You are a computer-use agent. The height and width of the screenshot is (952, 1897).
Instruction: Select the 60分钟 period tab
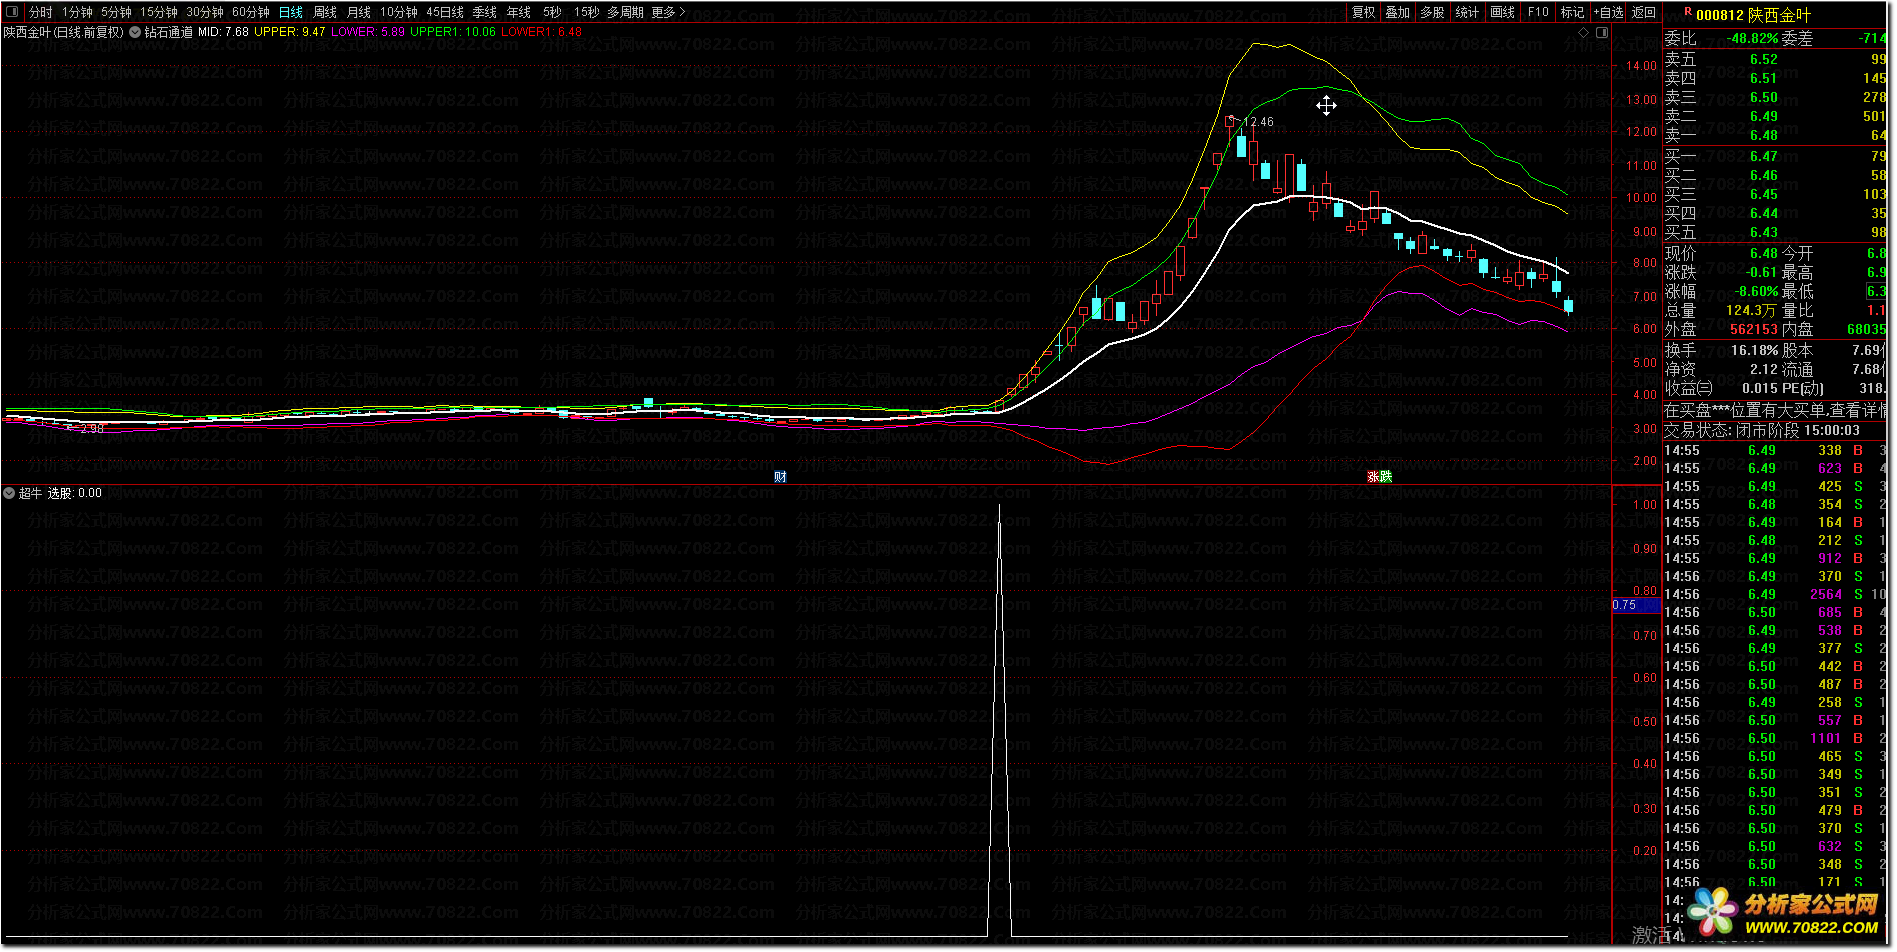point(251,12)
